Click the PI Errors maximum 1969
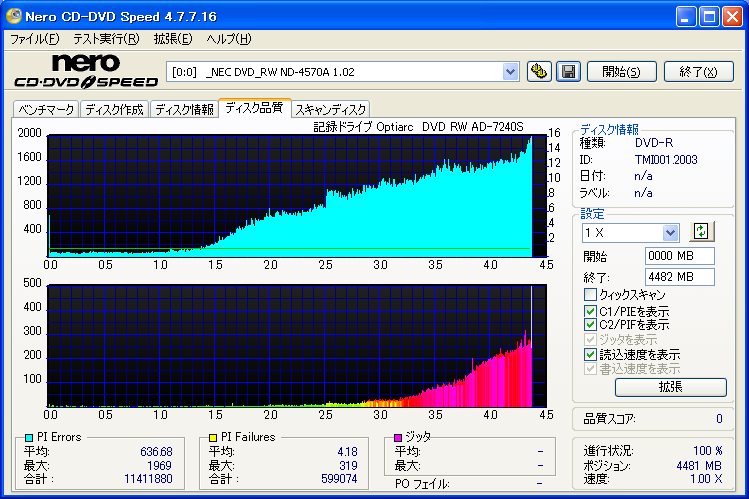Screen dimensions: 749x499 pyautogui.click(x=159, y=465)
